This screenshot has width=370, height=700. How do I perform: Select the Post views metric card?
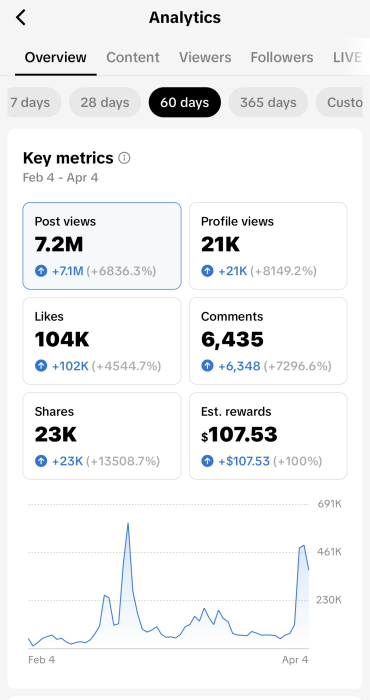click(102, 246)
